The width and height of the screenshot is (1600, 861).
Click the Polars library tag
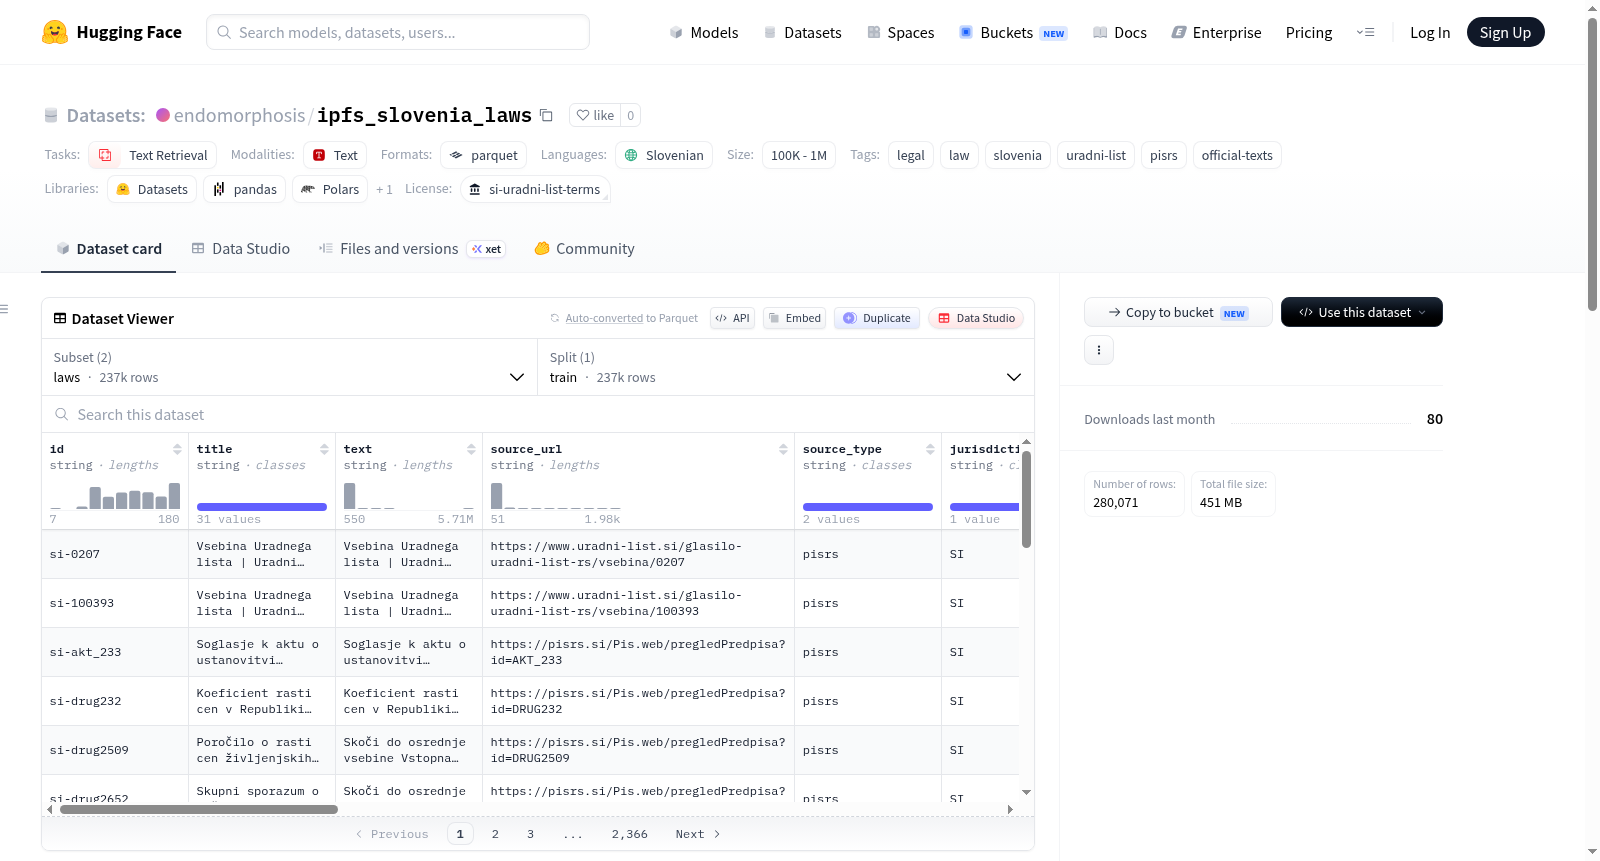(330, 189)
